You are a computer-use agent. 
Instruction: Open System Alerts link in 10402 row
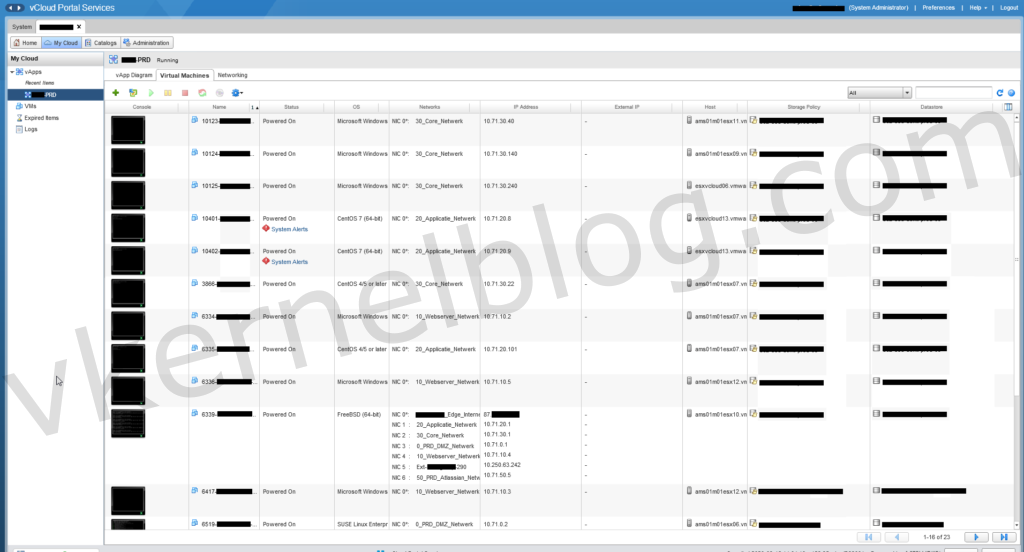click(x=289, y=262)
